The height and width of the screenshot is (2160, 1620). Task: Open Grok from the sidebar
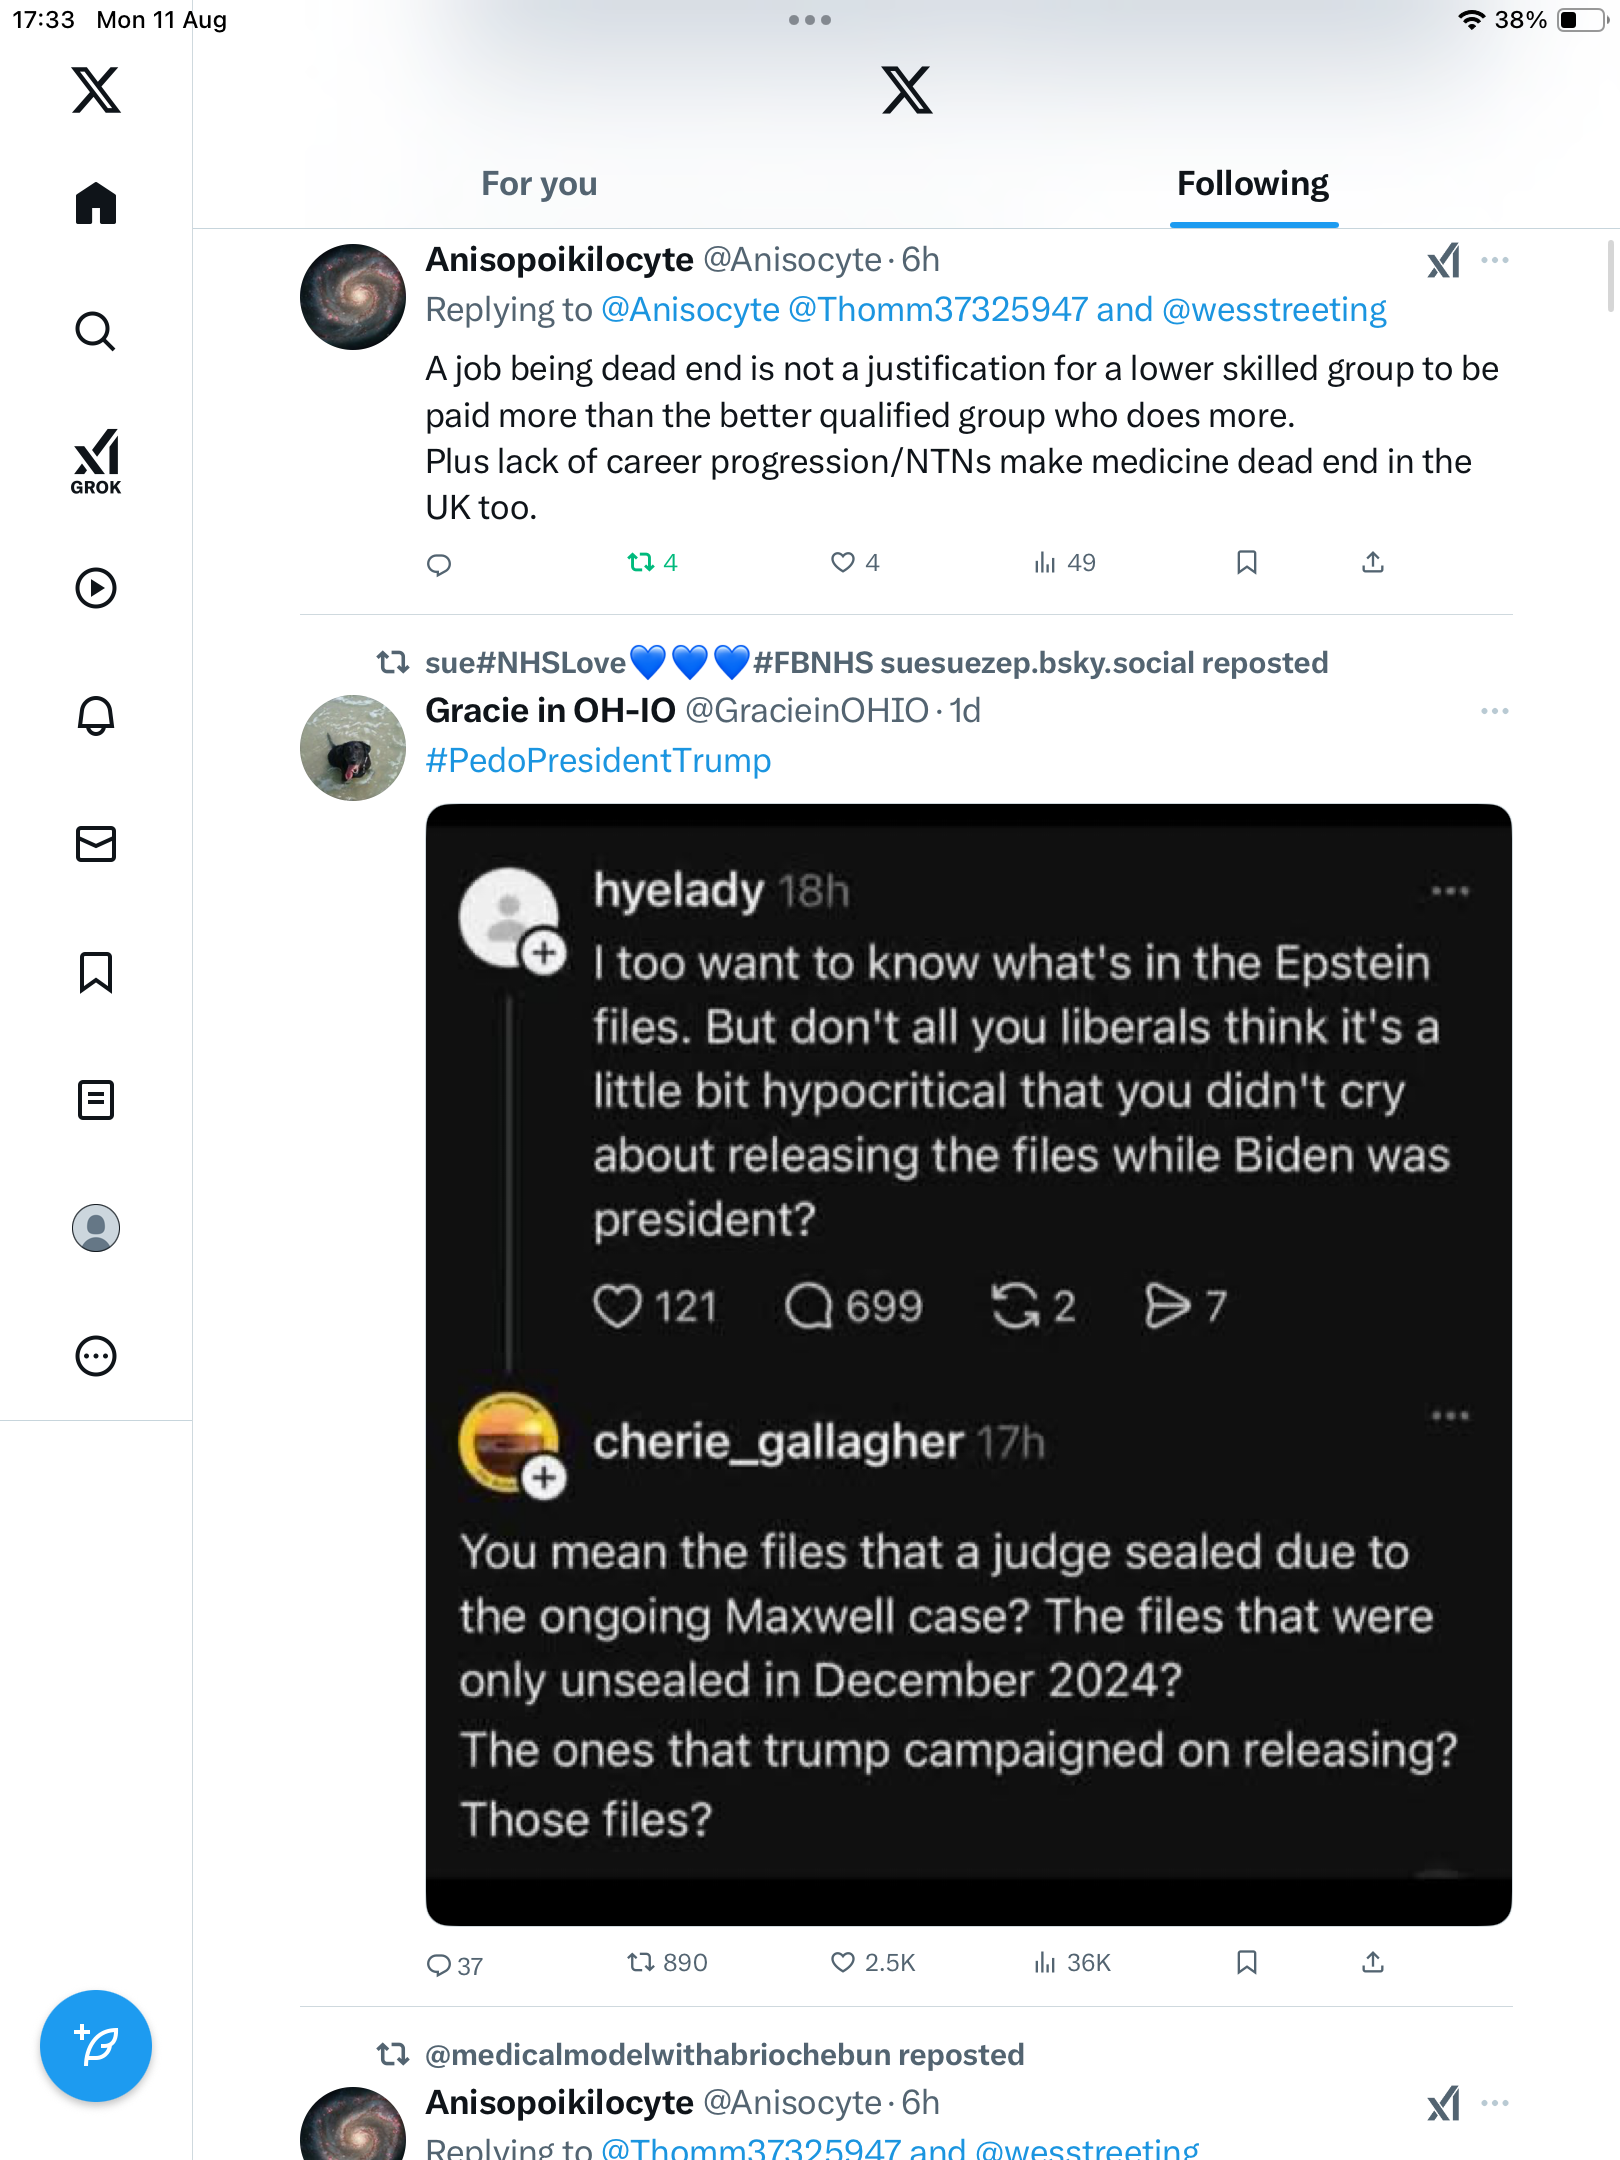click(96, 461)
